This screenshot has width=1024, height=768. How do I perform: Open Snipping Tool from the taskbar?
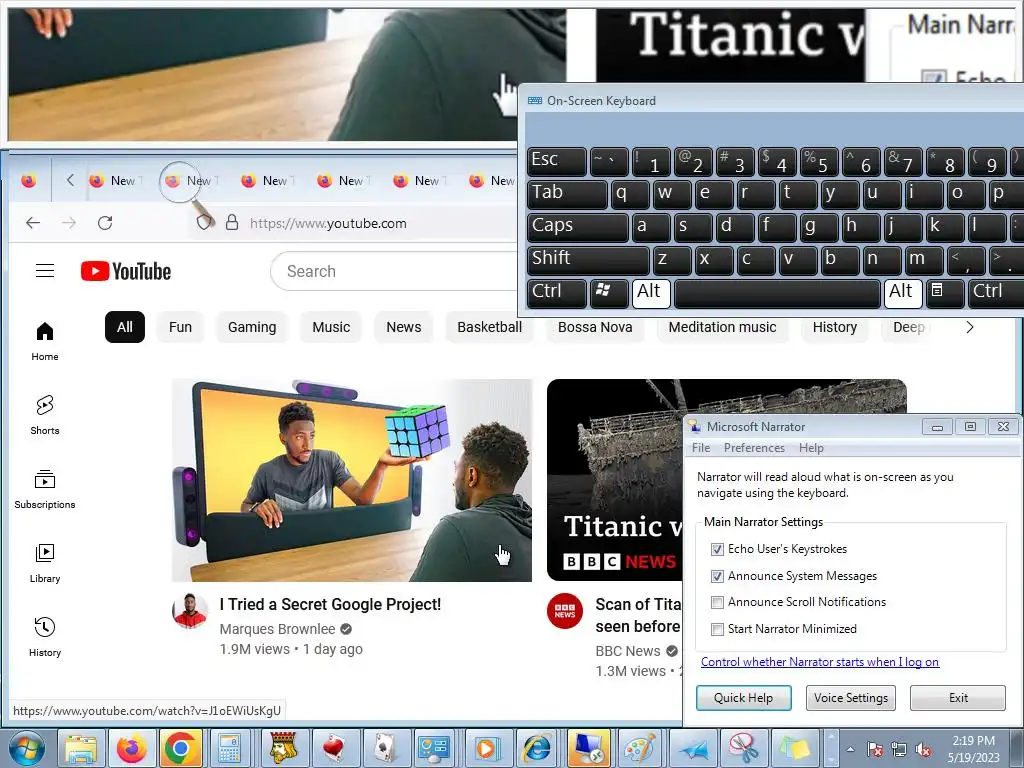[743, 748]
